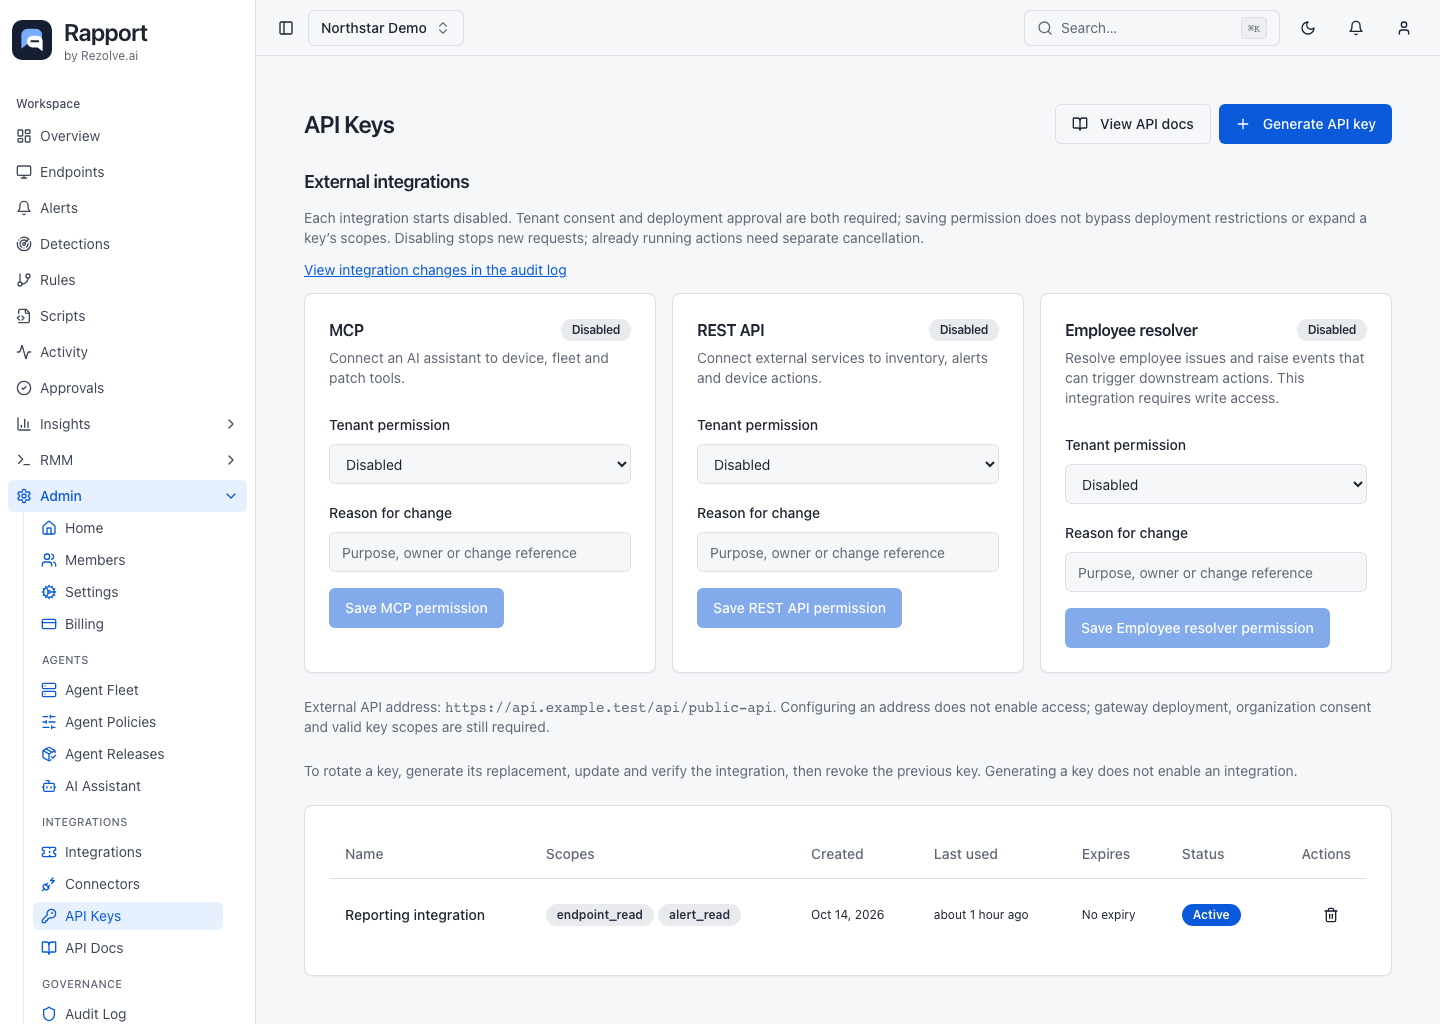Focus the Search field

click(x=1152, y=28)
